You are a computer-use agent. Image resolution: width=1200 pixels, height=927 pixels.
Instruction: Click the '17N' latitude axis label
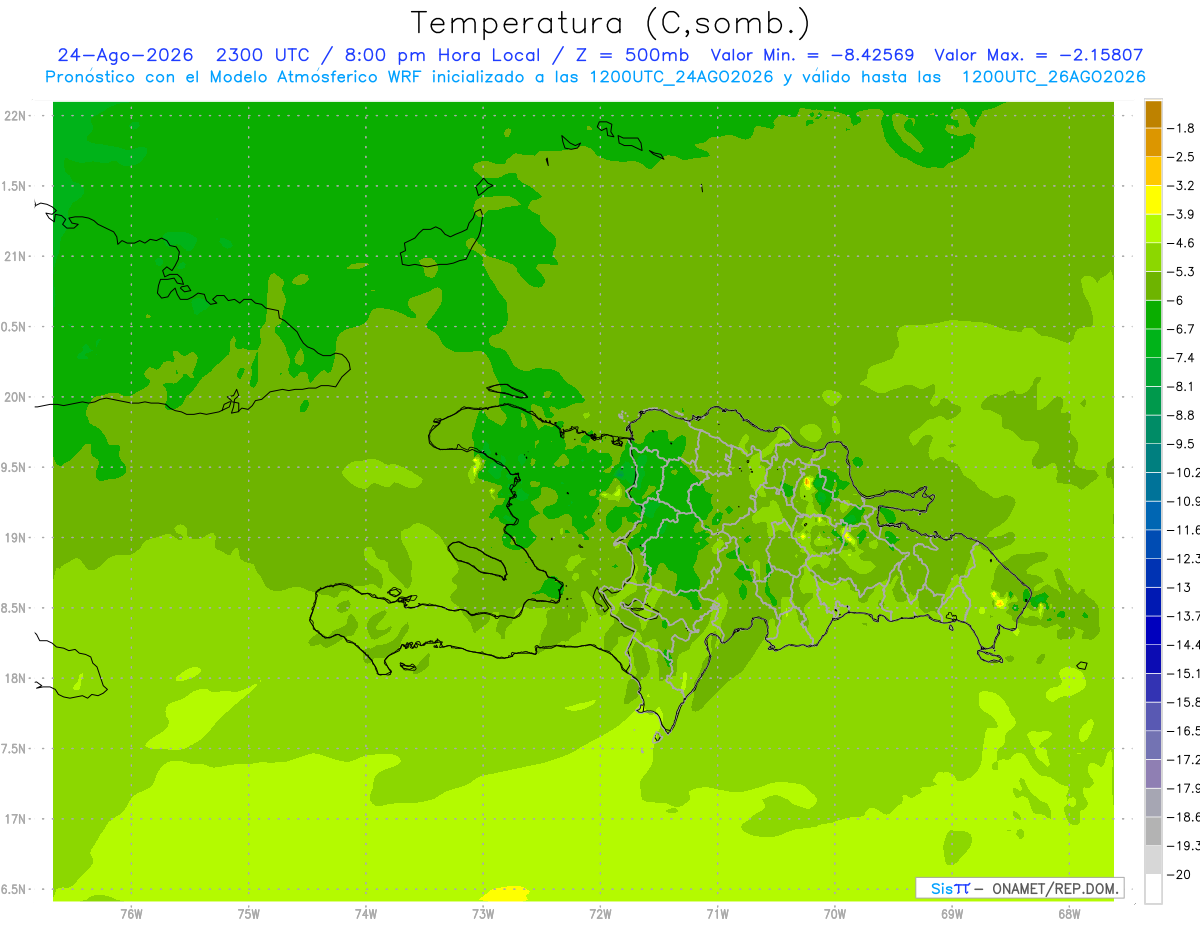[17, 820]
